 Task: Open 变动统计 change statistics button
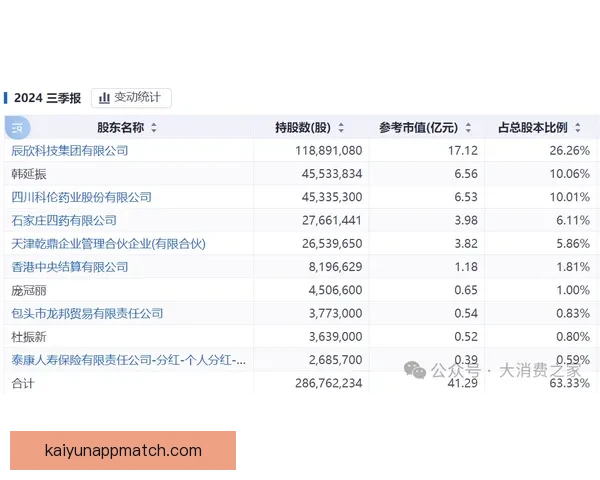131,98
